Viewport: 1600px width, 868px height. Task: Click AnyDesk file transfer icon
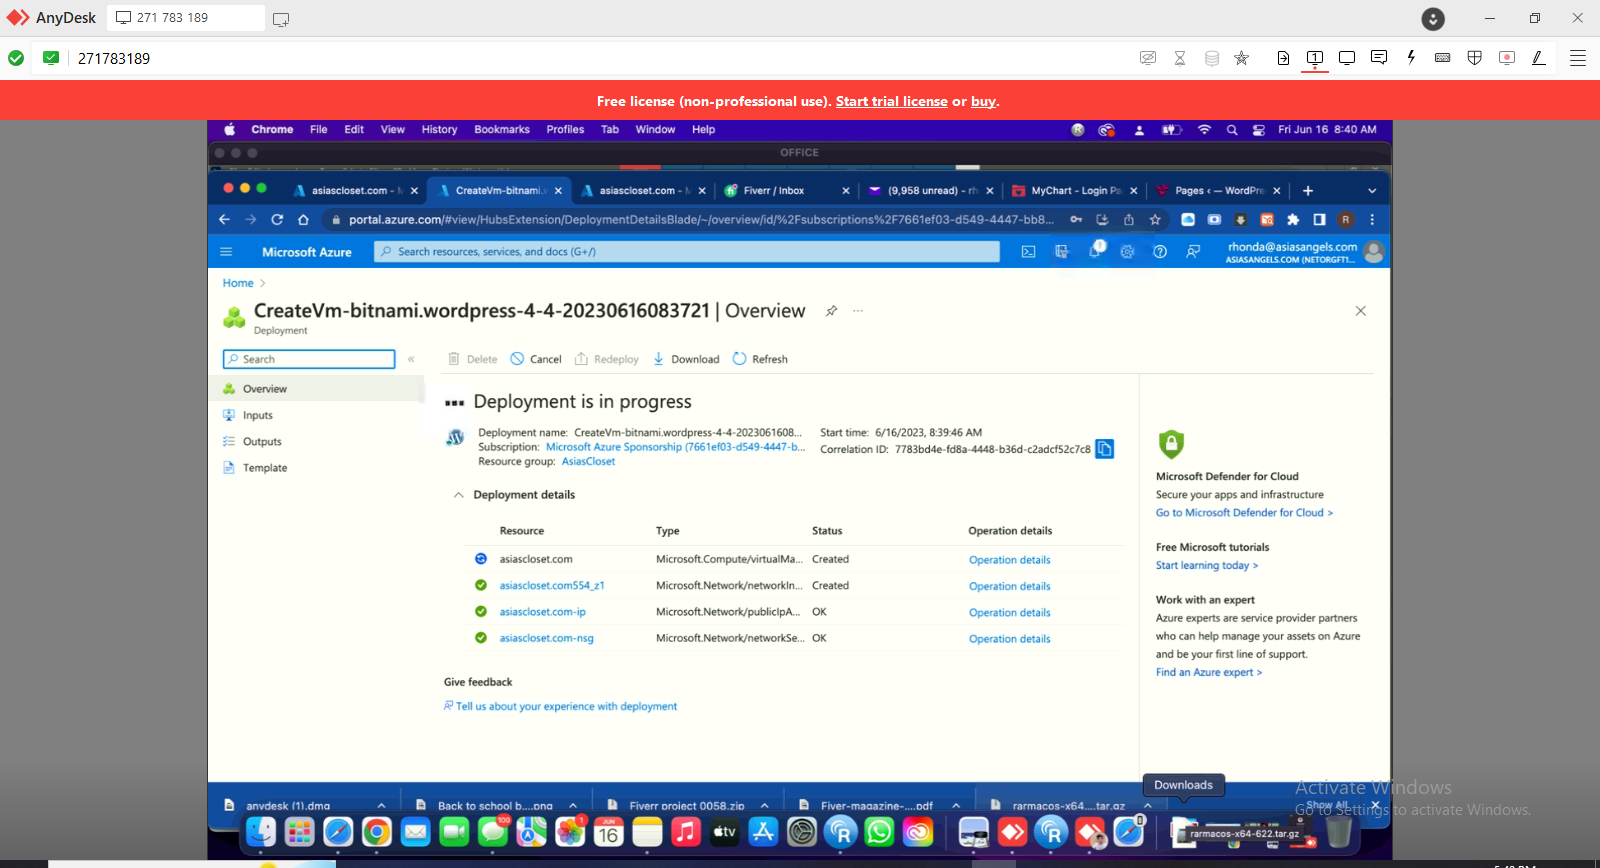coord(1283,58)
